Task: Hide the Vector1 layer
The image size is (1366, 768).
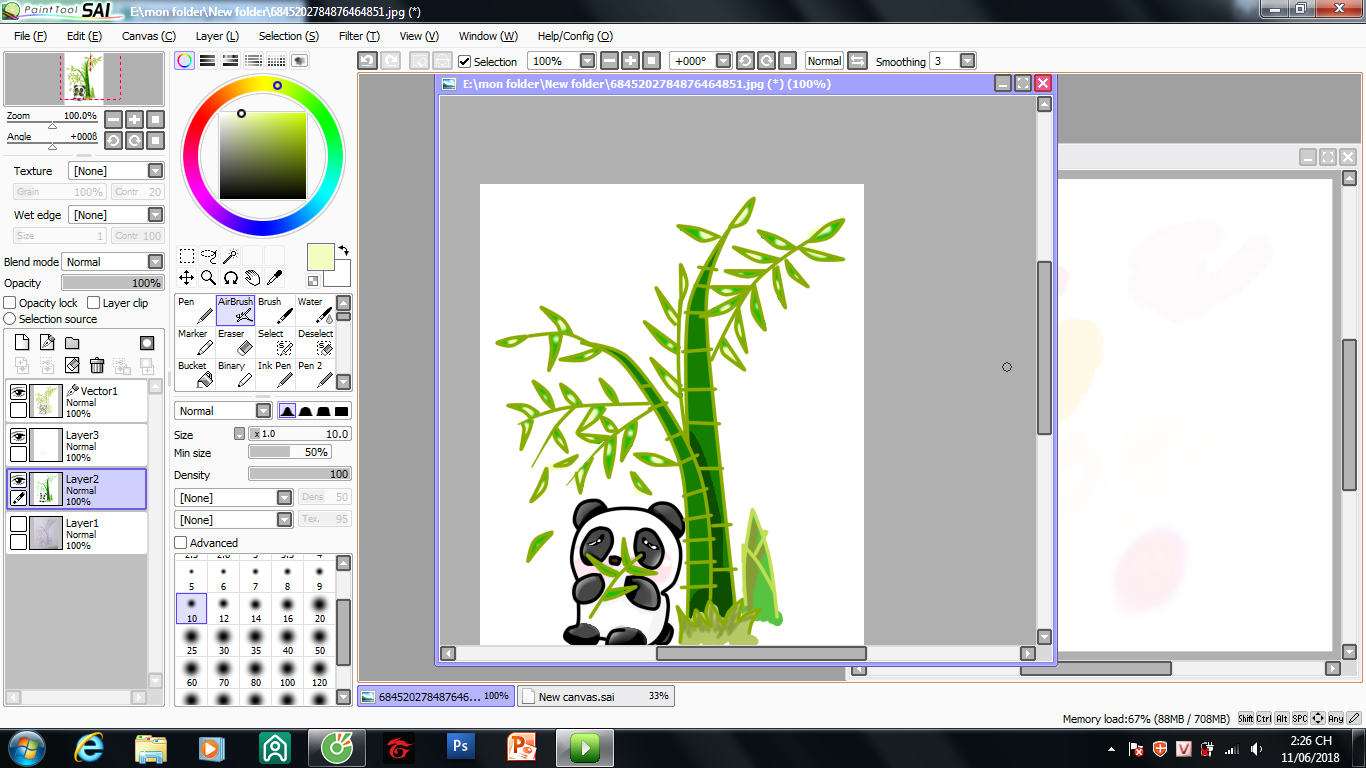Action: pos(18,392)
